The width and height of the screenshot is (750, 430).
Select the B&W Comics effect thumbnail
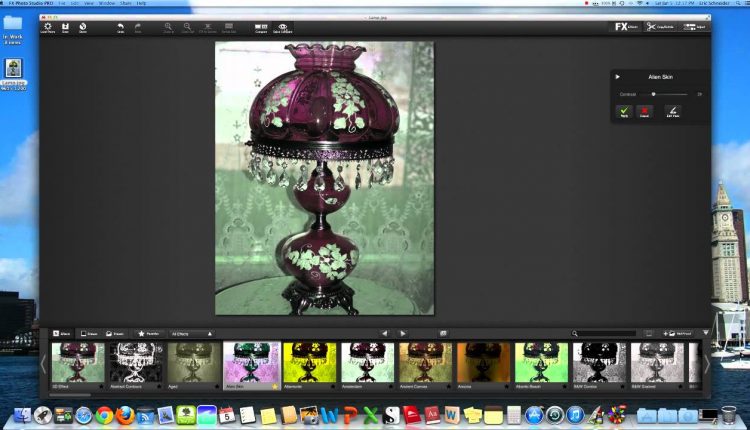click(599, 362)
